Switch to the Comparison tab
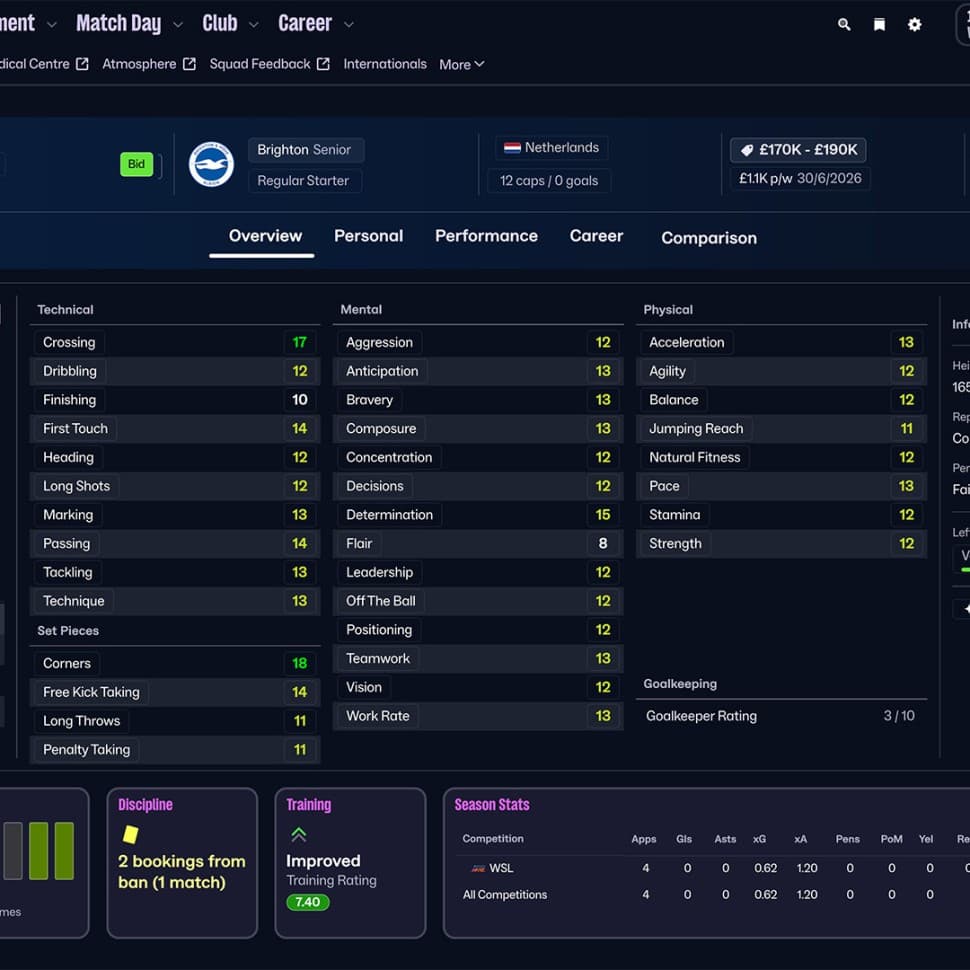The width and height of the screenshot is (970, 970). coord(708,238)
